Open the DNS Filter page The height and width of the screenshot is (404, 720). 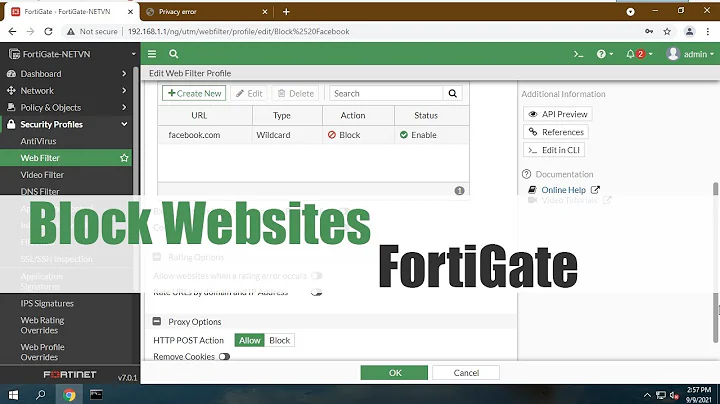39,191
